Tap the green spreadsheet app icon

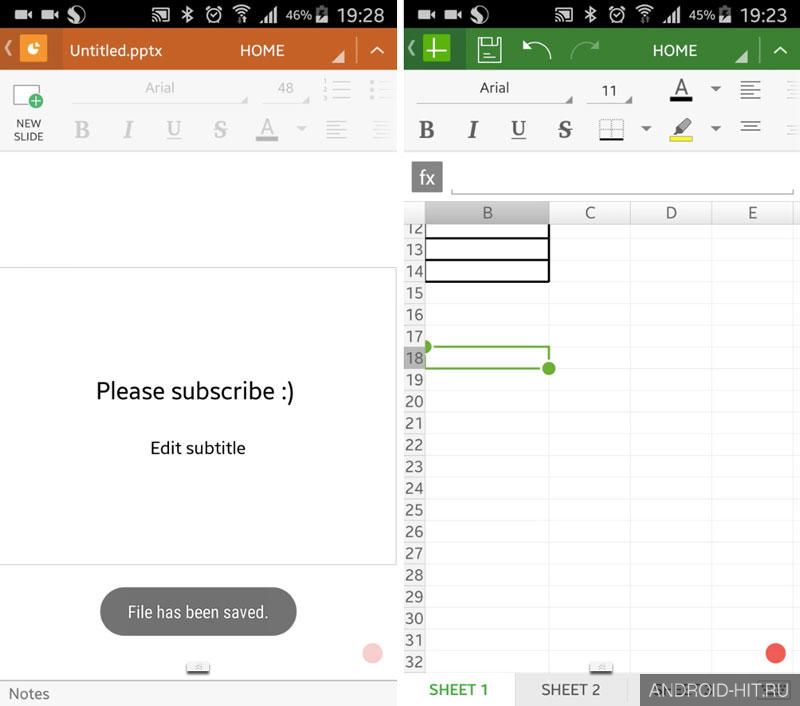[x=436, y=49]
